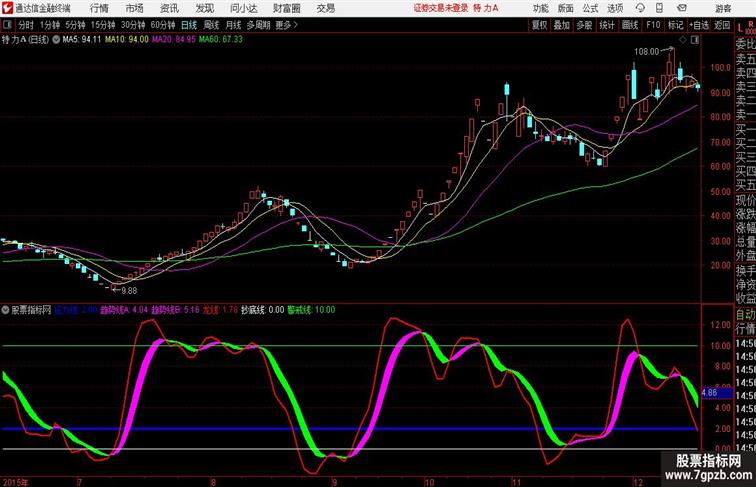
Task: Click the 9.88 low price label
Action: tap(129, 291)
